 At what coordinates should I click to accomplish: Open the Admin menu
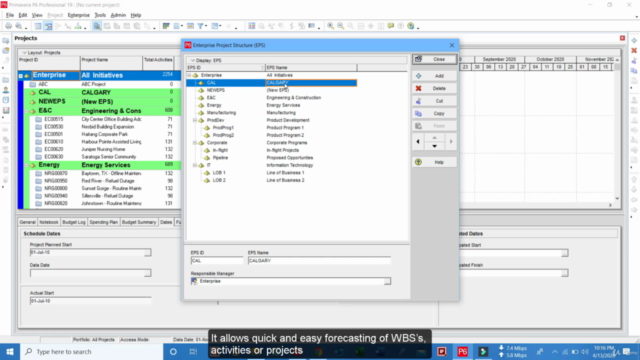pos(118,15)
